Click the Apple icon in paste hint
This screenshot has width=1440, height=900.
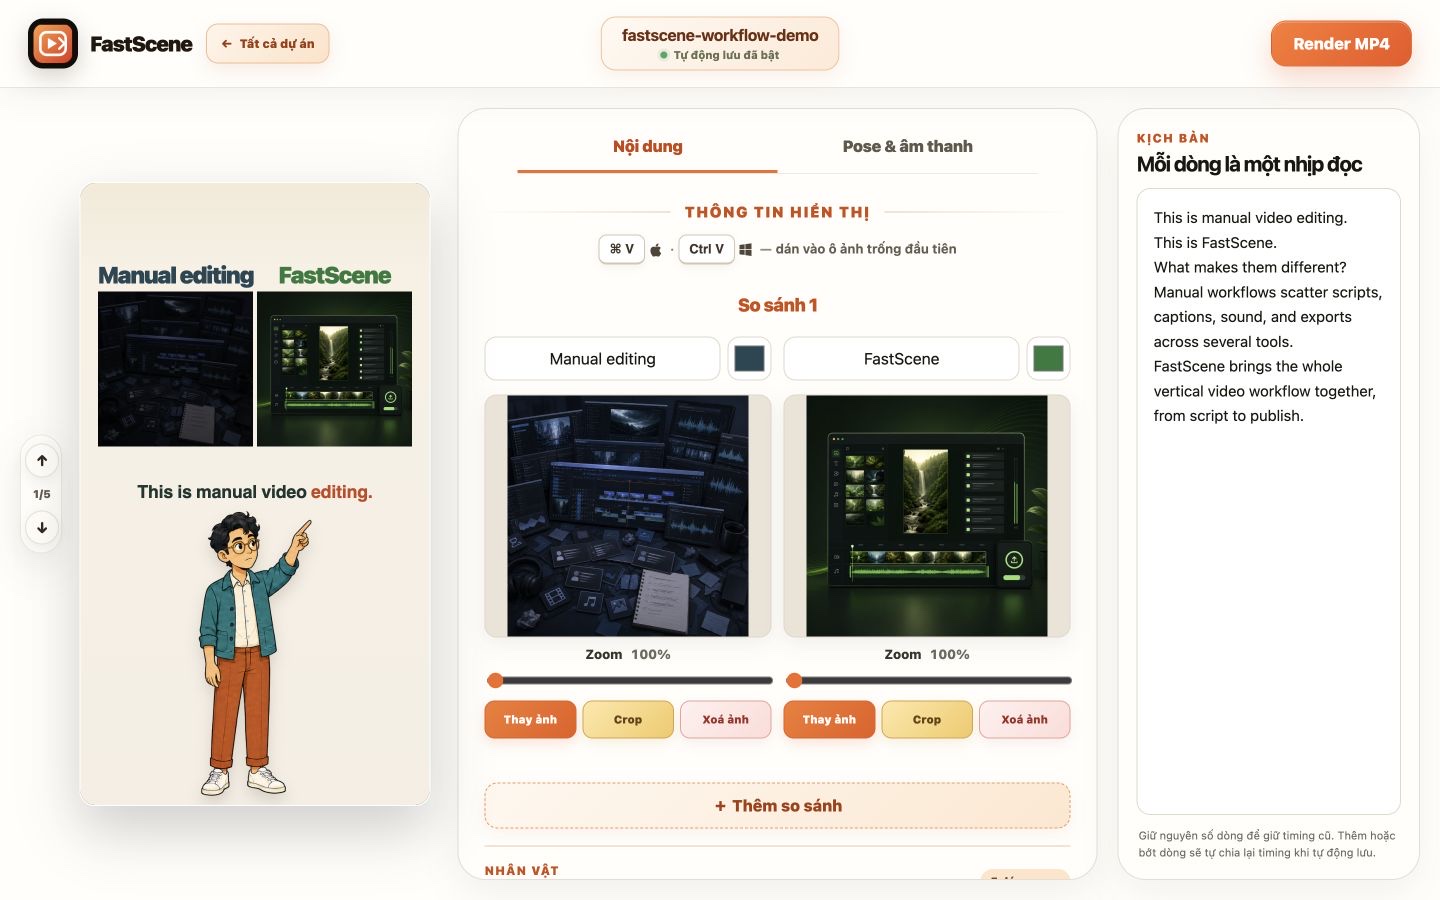coord(656,249)
